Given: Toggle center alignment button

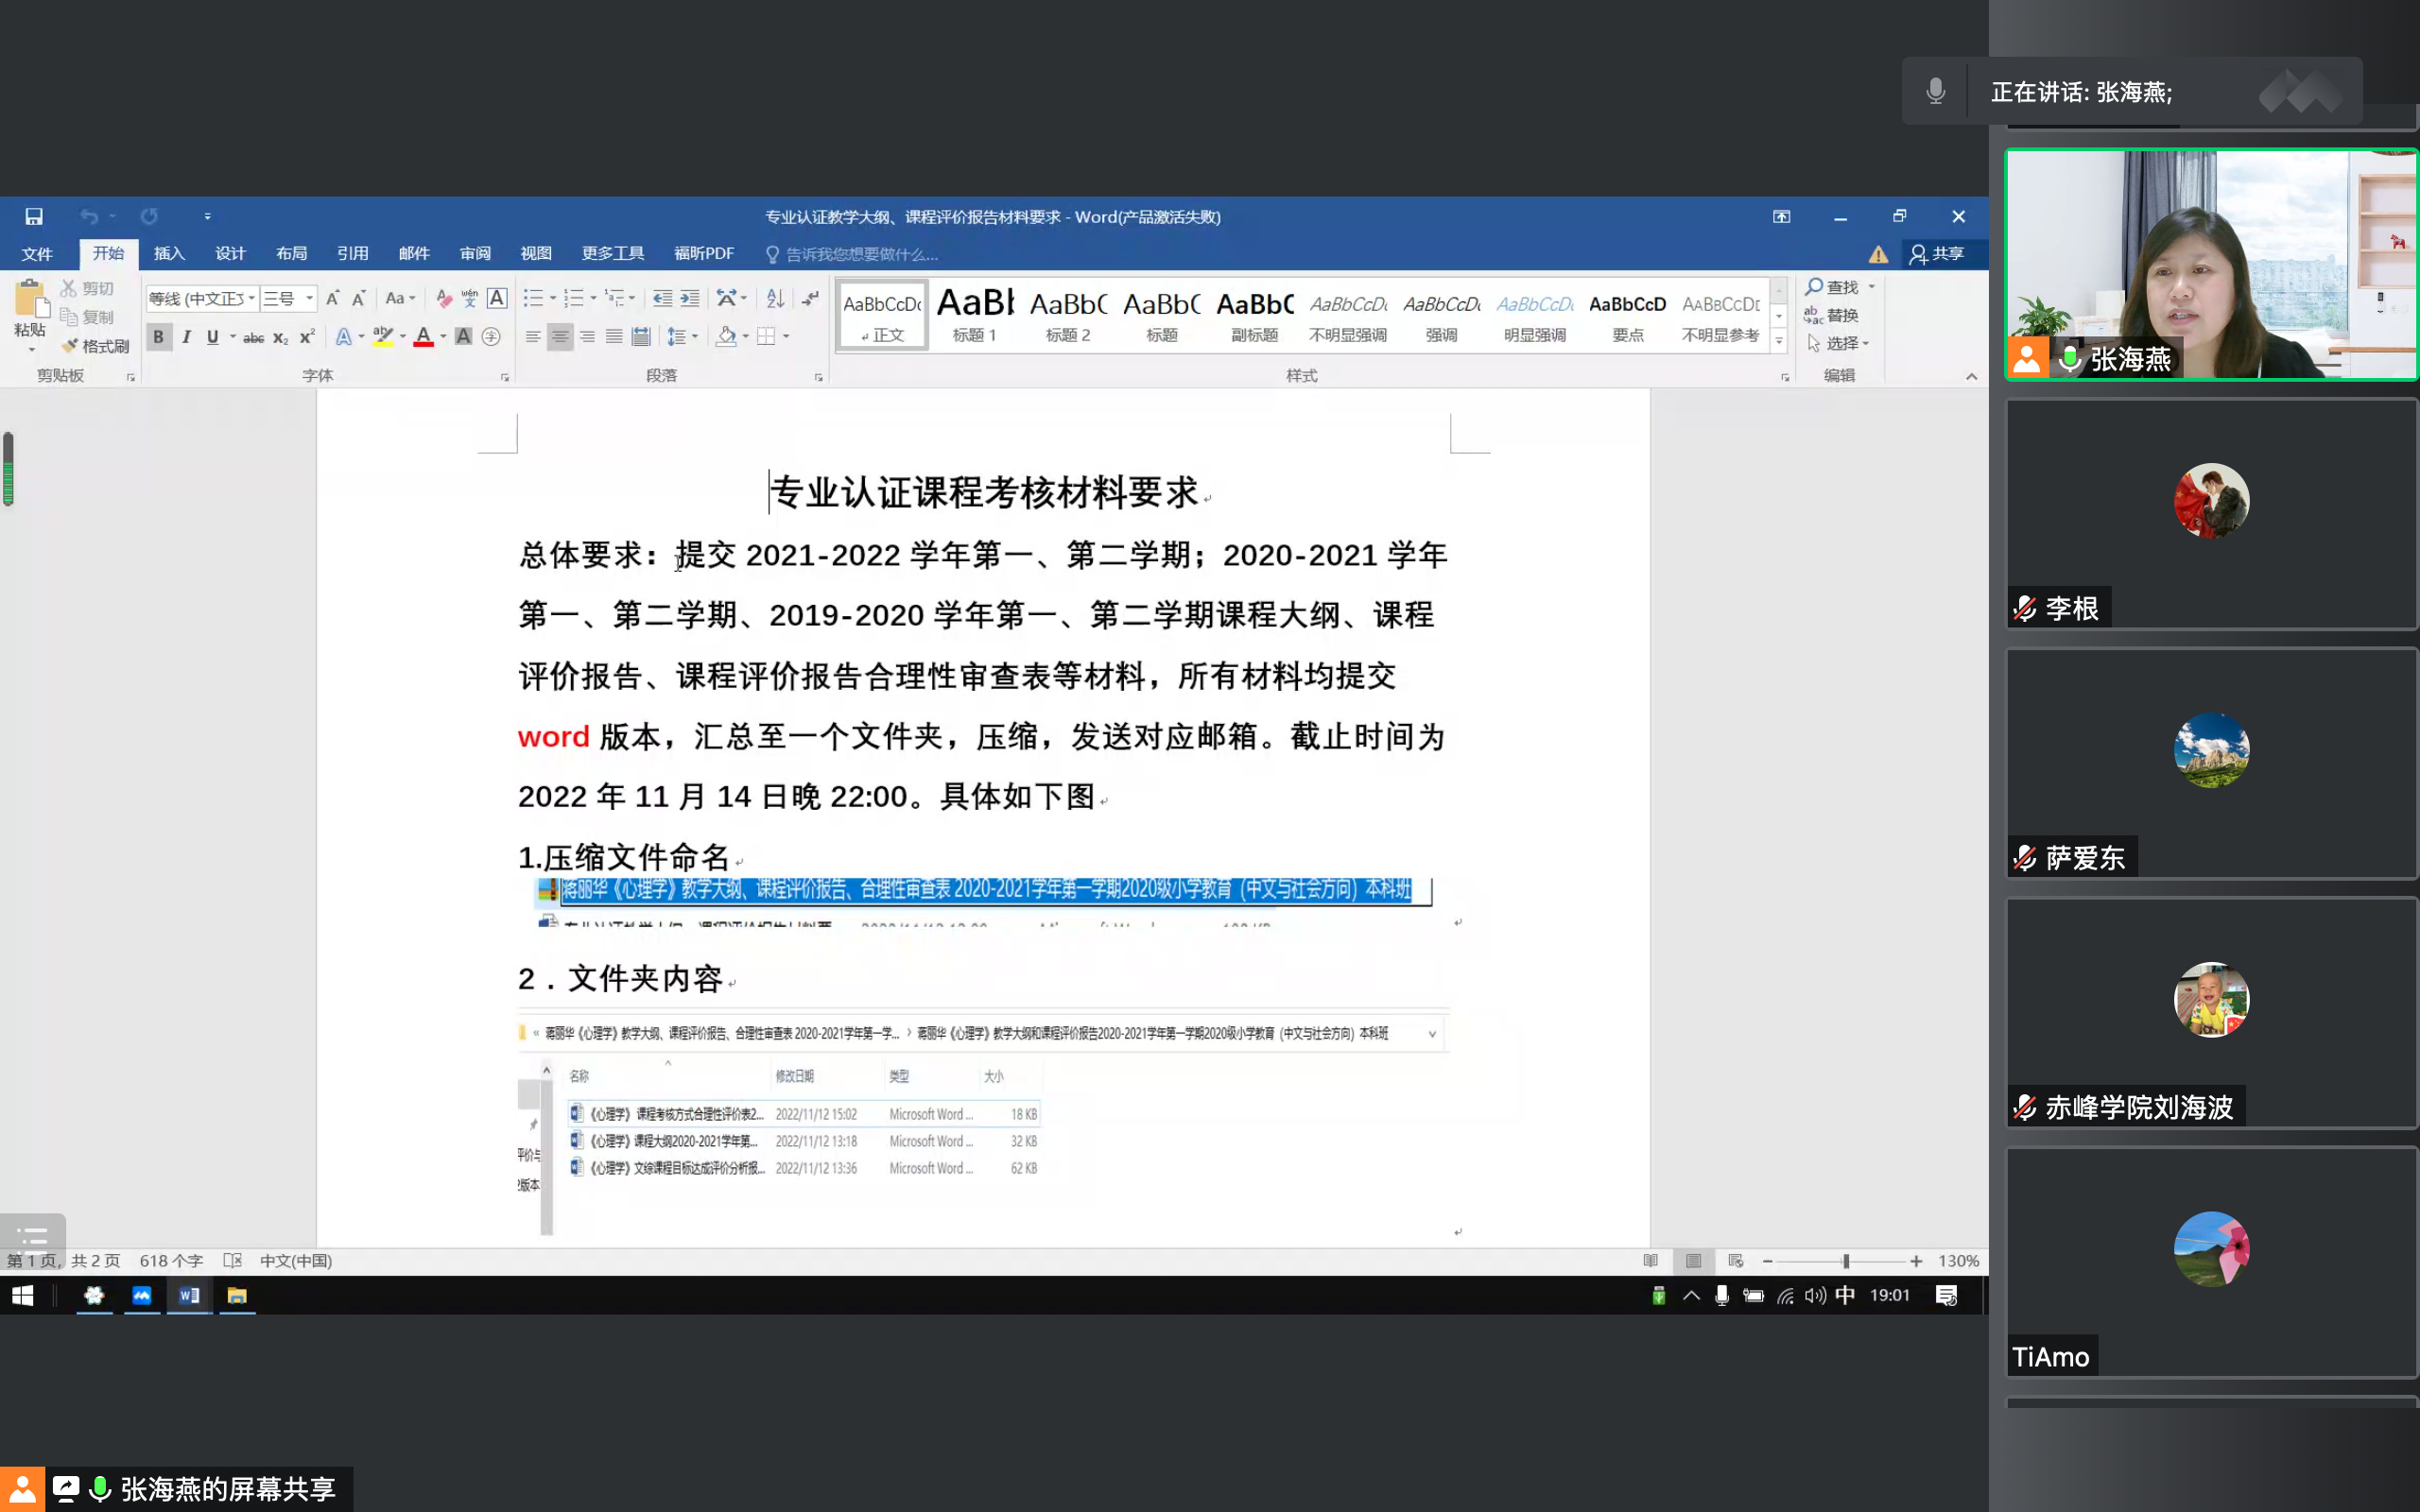Looking at the screenshot, I should coord(560,338).
